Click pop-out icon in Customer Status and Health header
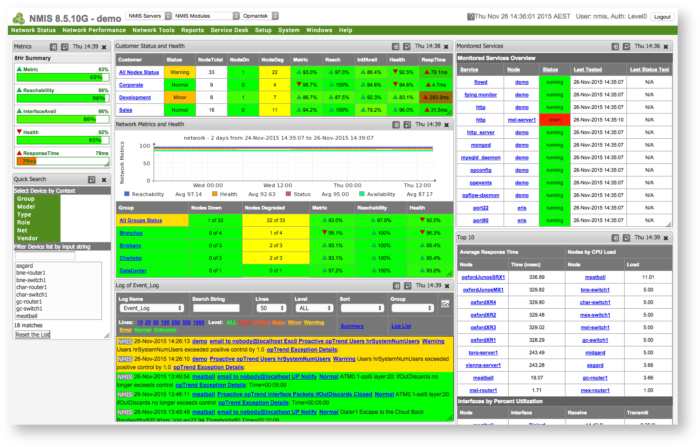The image size is (700, 447). 407,46
